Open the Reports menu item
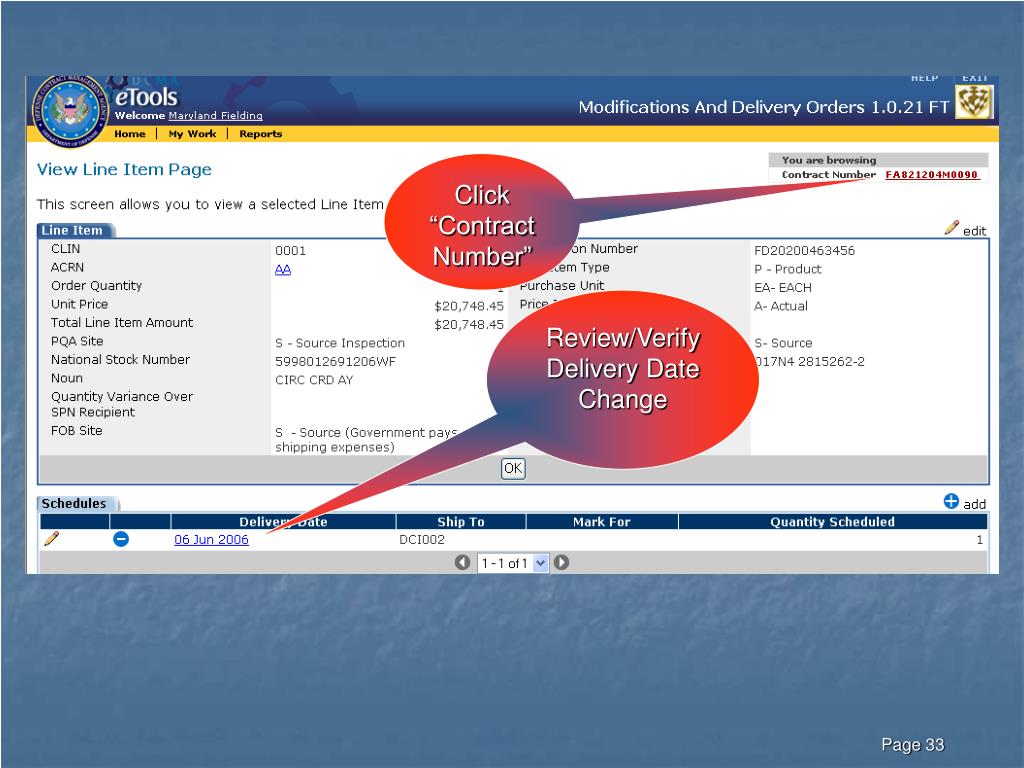This screenshot has height=768, width=1024. click(260, 134)
